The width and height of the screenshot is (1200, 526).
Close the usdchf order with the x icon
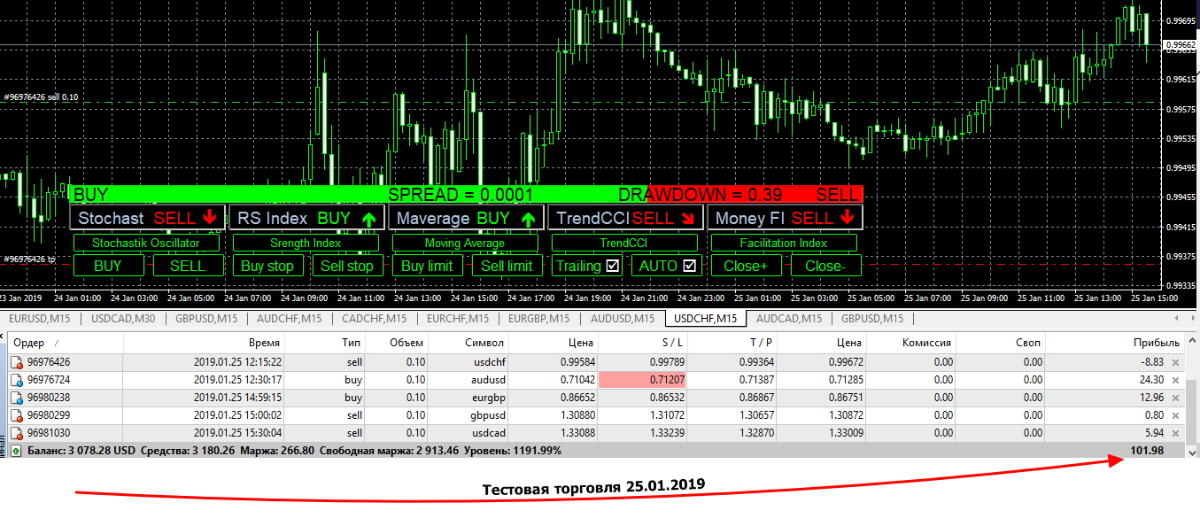pos(1176,362)
